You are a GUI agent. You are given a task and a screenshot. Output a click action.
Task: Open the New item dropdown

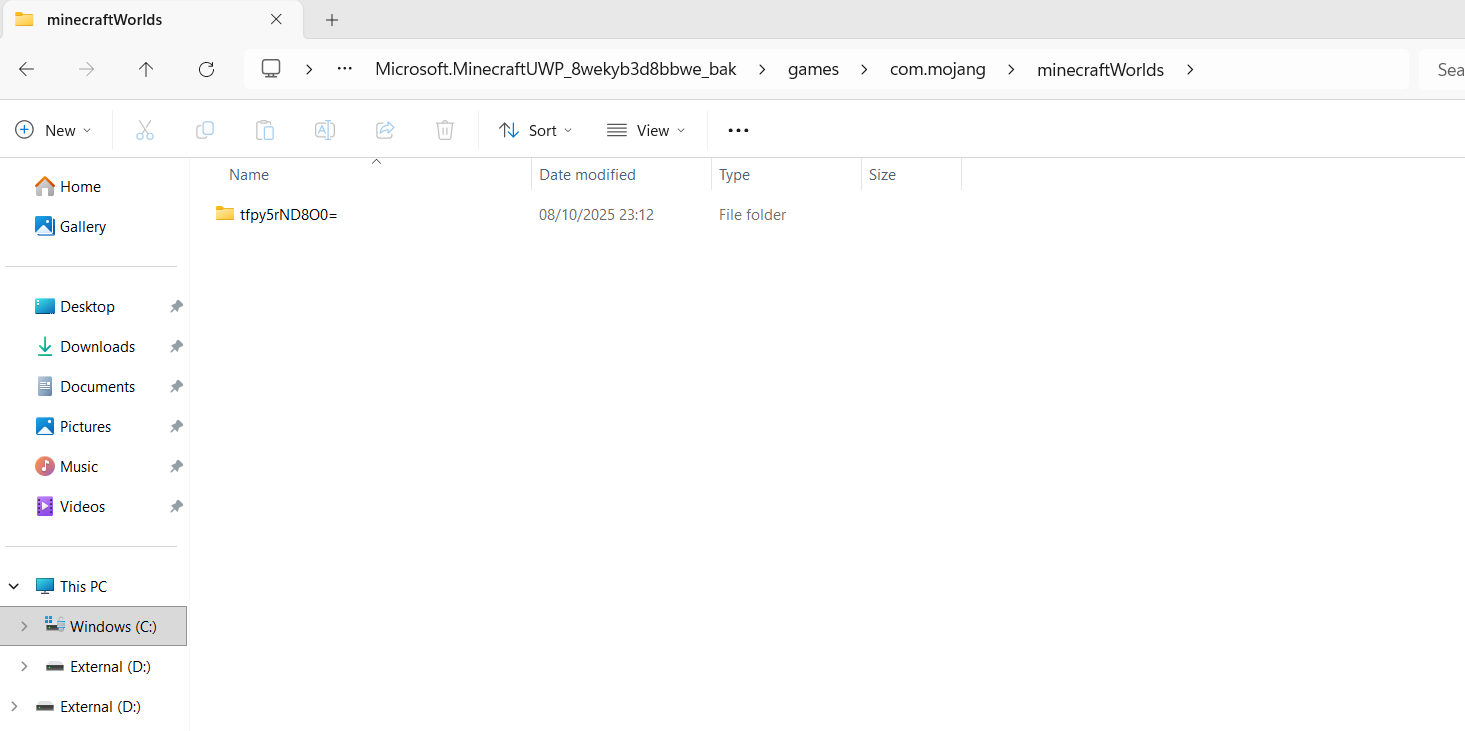click(54, 130)
